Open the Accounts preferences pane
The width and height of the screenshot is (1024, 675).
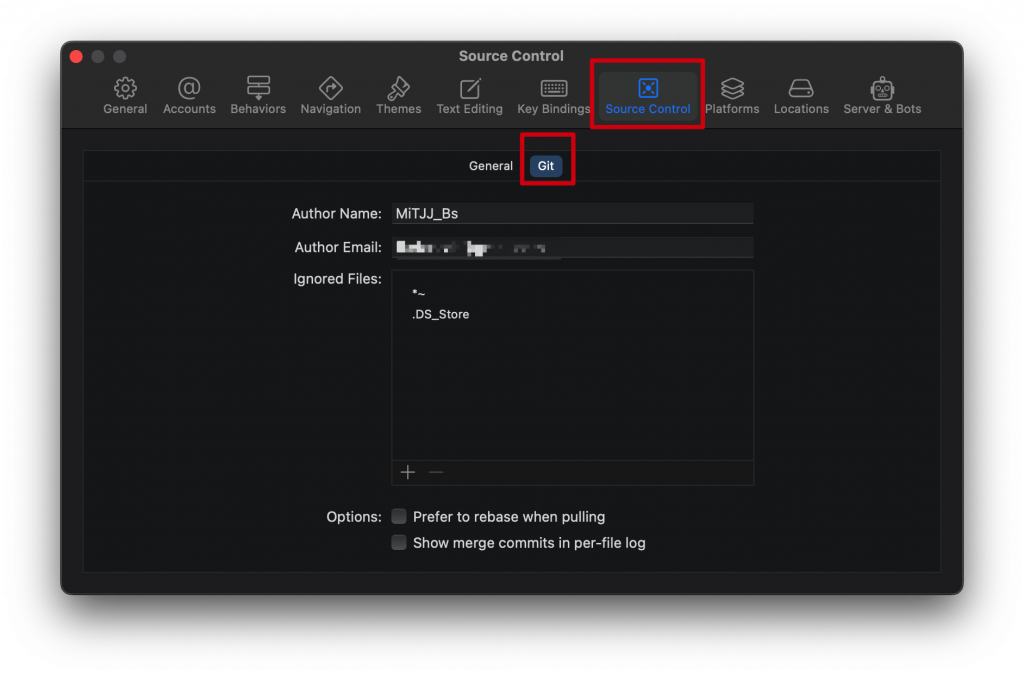(189, 95)
